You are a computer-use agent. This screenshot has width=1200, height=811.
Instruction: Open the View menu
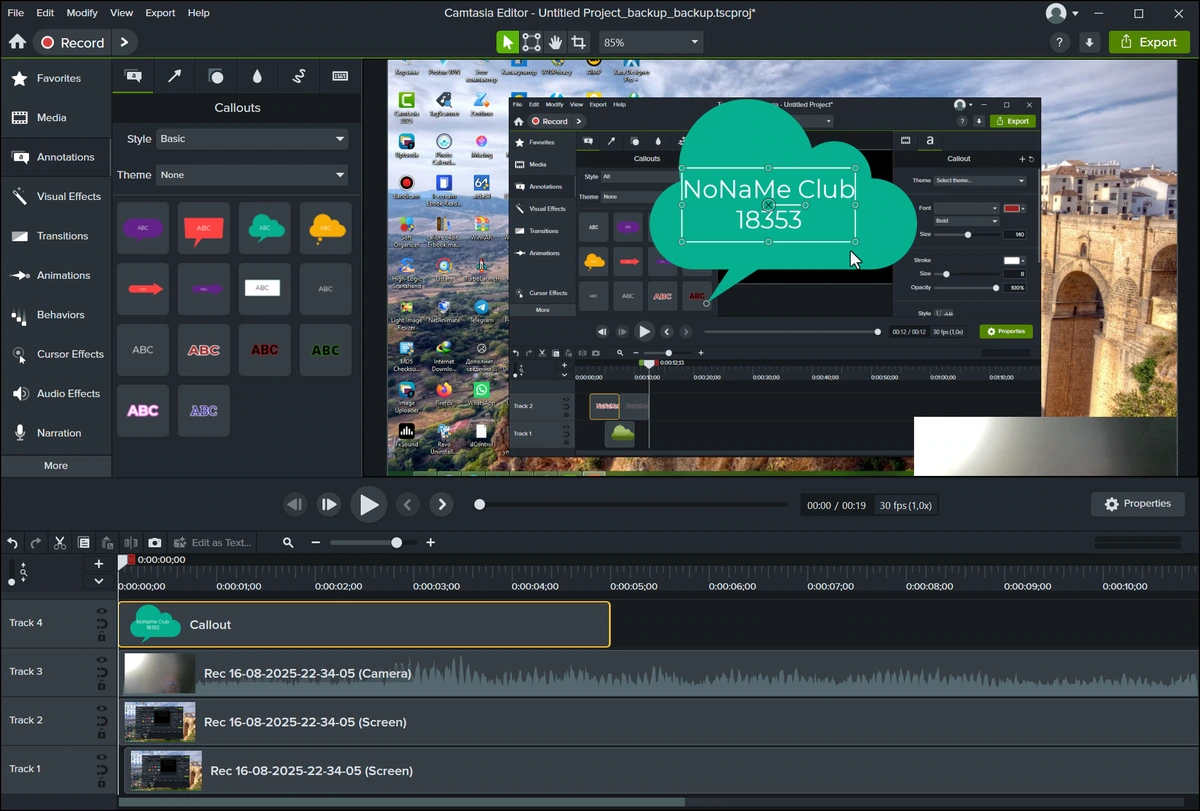coord(121,13)
